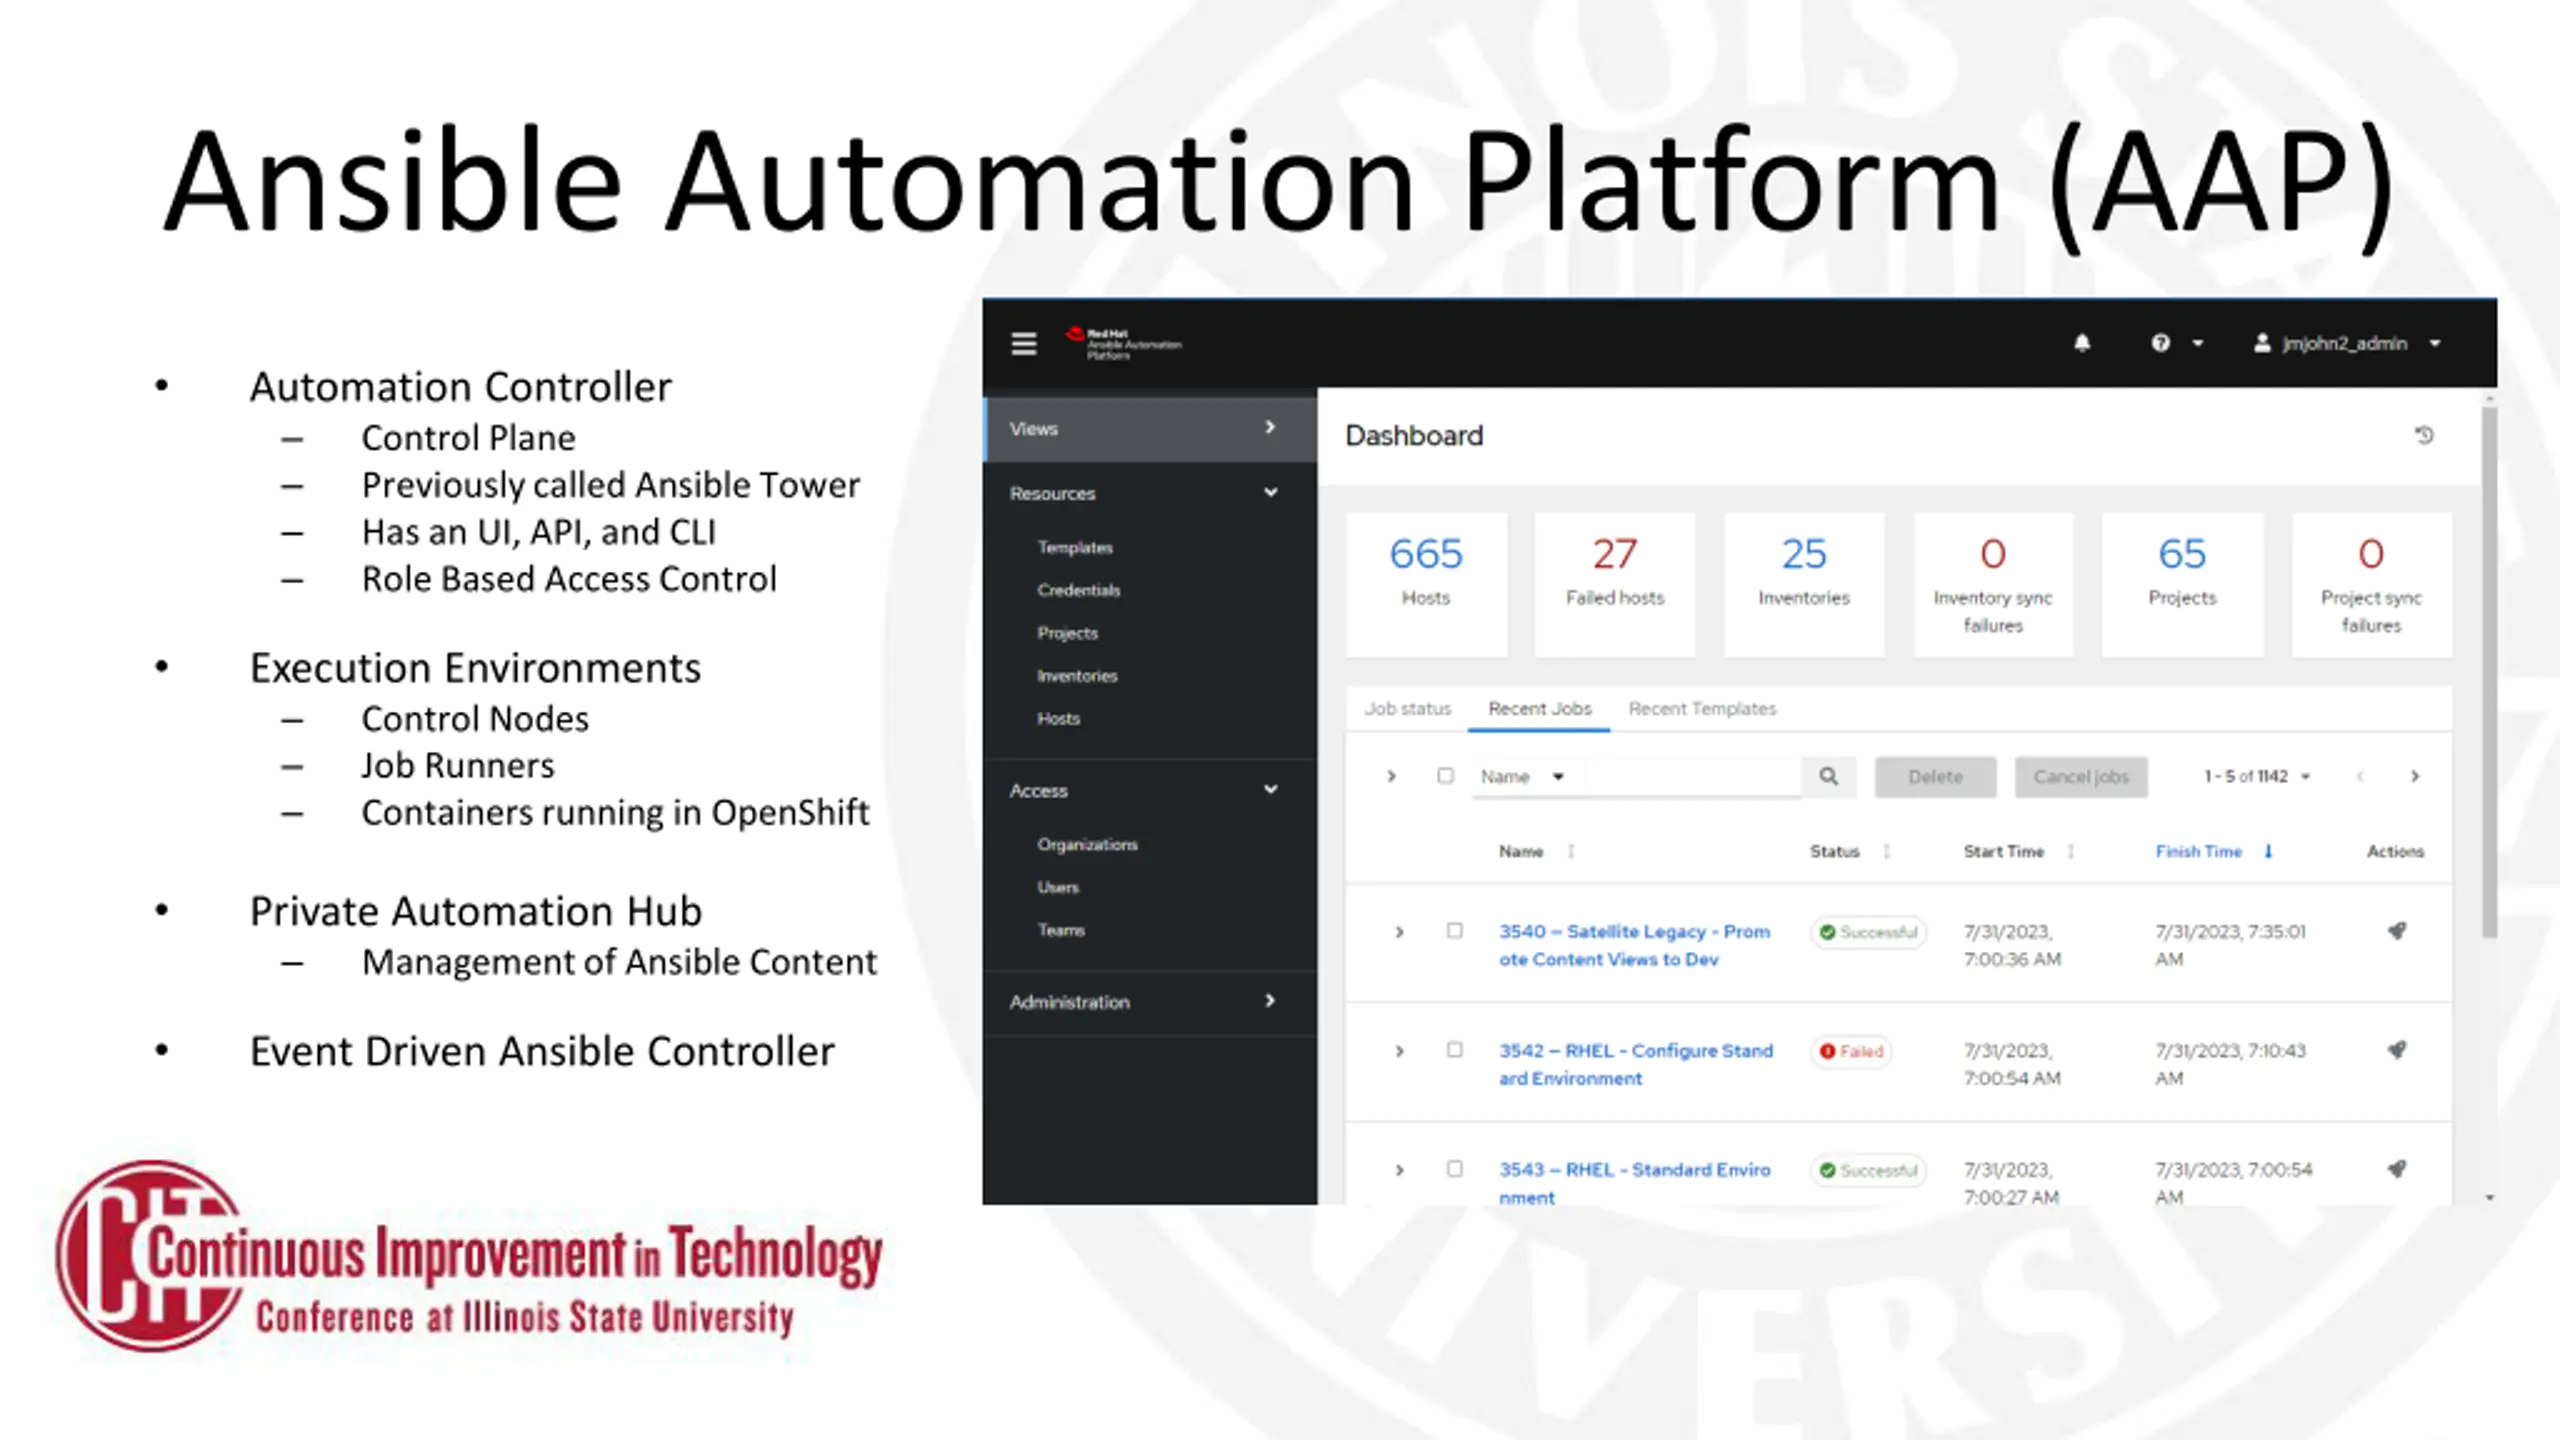Click the Cancel jobs button
2560x1440 pixels.
2080,777
